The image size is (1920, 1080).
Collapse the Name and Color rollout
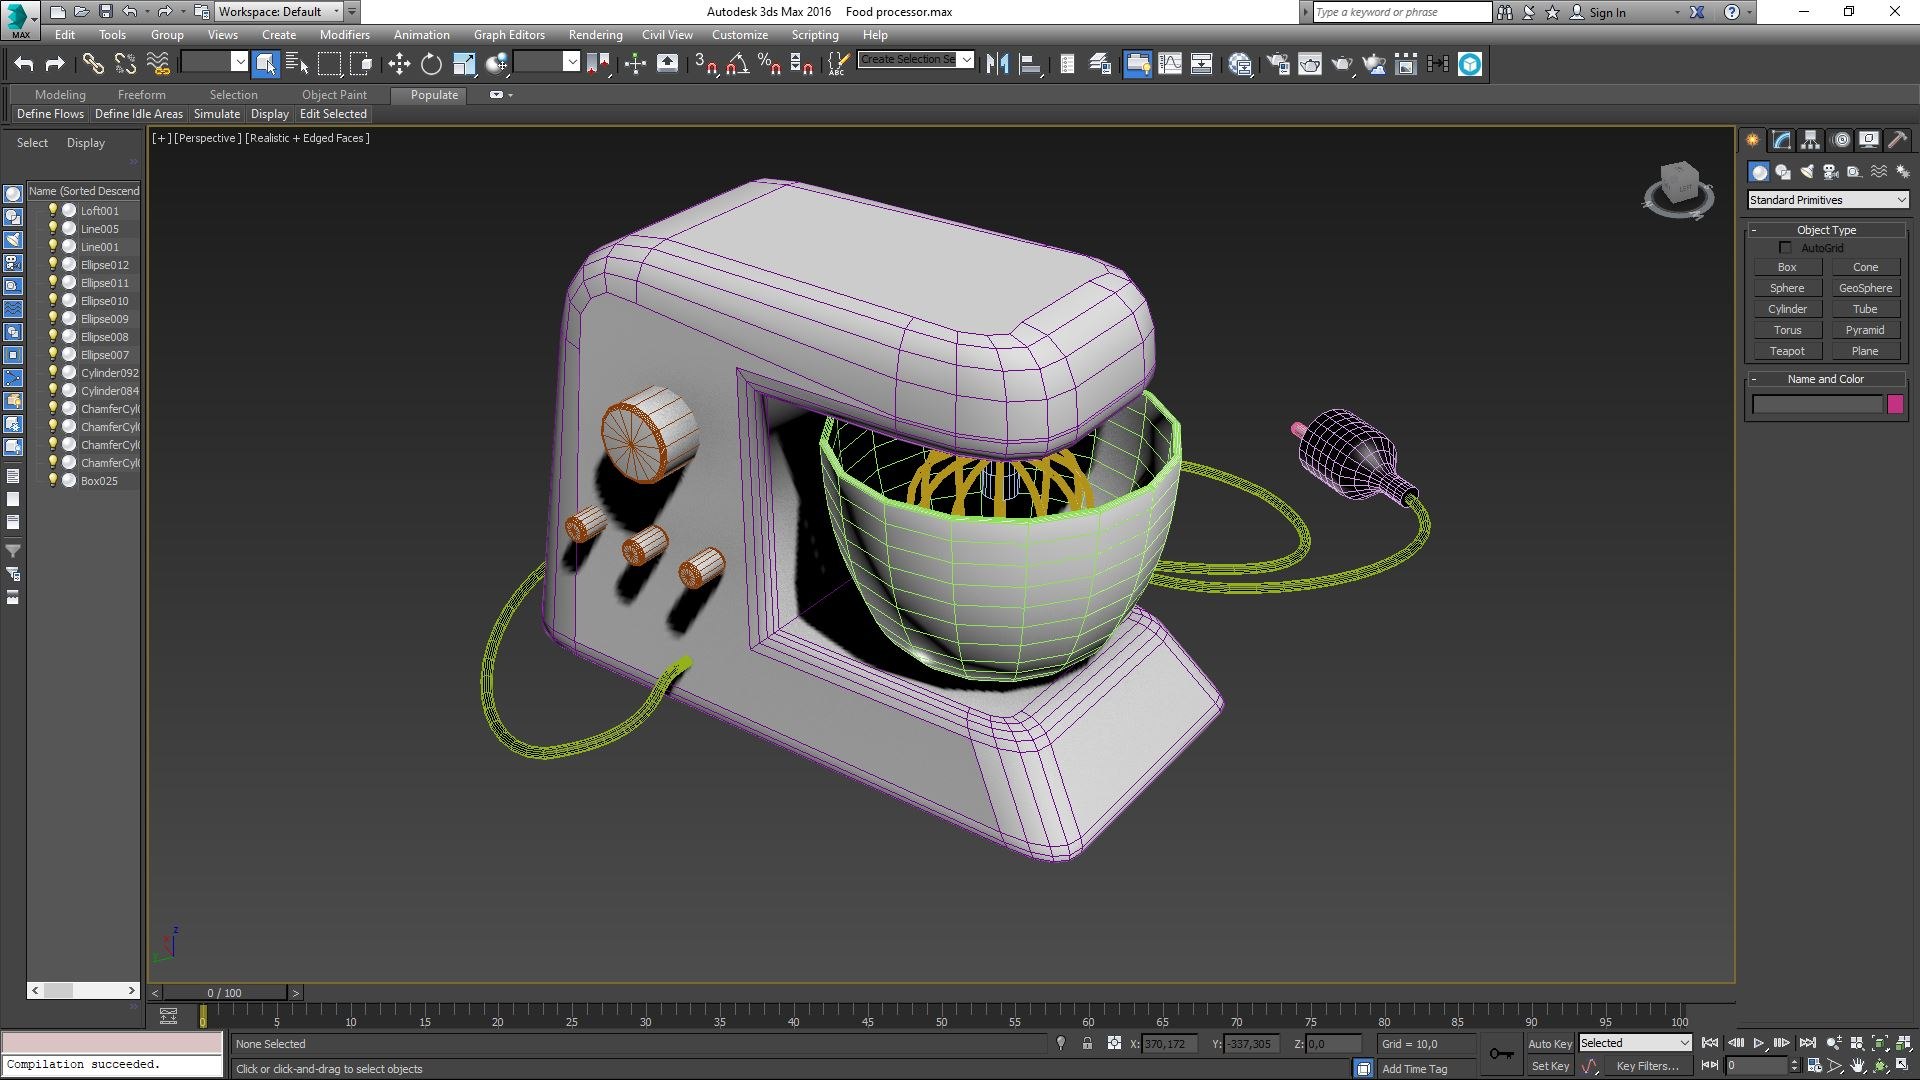(x=1826, y=379)
